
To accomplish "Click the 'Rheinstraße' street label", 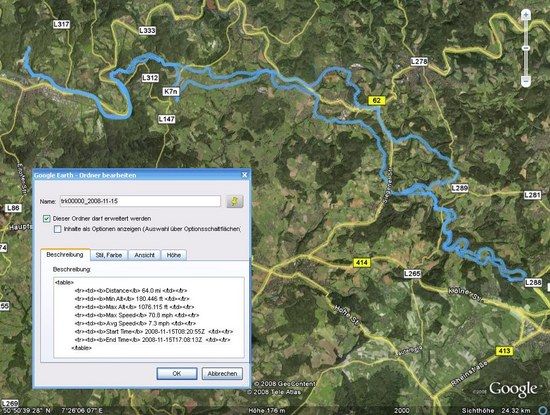I will (x=469, y=374).
